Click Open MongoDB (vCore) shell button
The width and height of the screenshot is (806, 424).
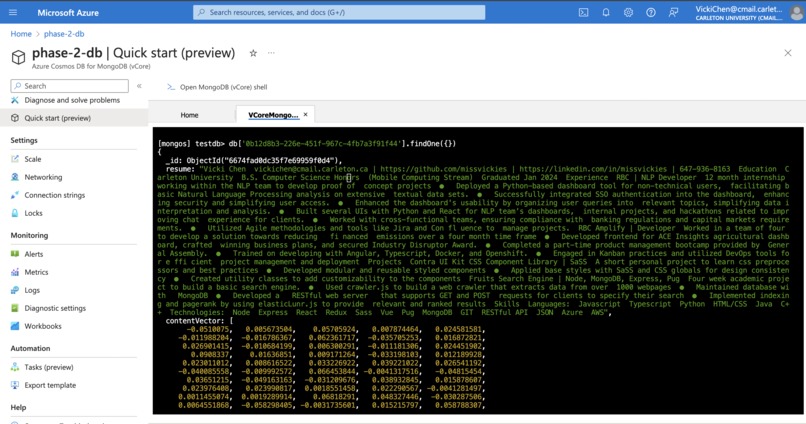(x=217, y=87)
